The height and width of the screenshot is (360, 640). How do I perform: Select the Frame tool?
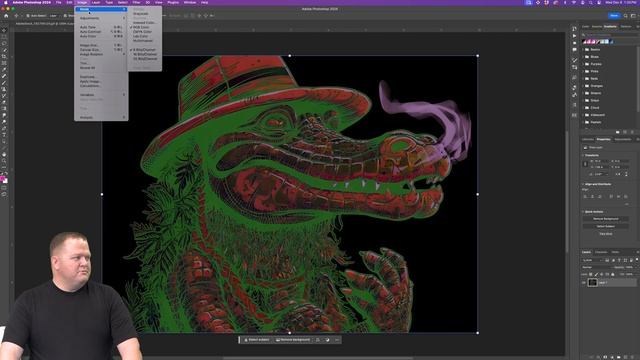pyautogui.click(x=4, y=63)
